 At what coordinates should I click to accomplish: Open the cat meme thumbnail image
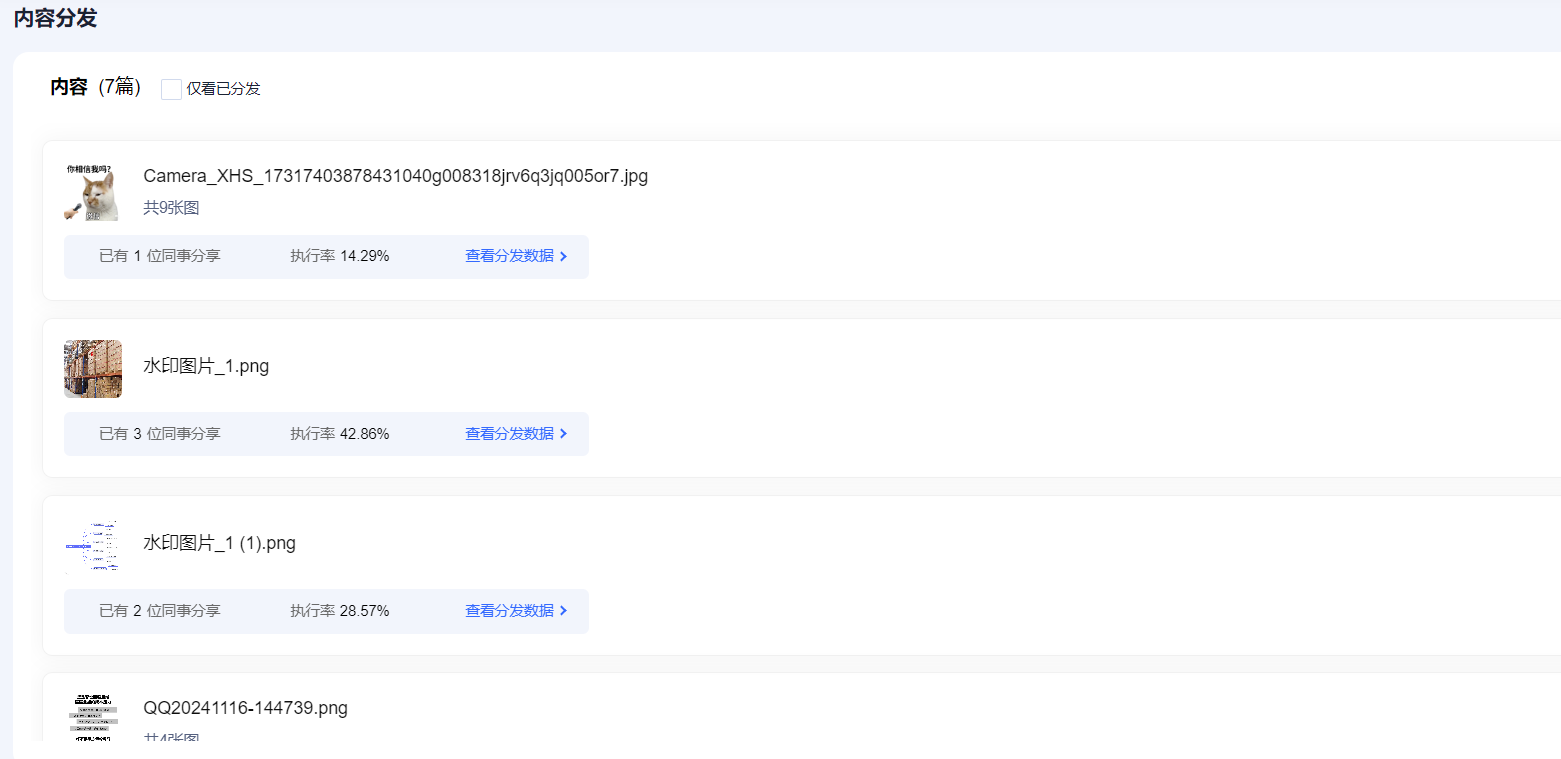click(x=92, y=192)
